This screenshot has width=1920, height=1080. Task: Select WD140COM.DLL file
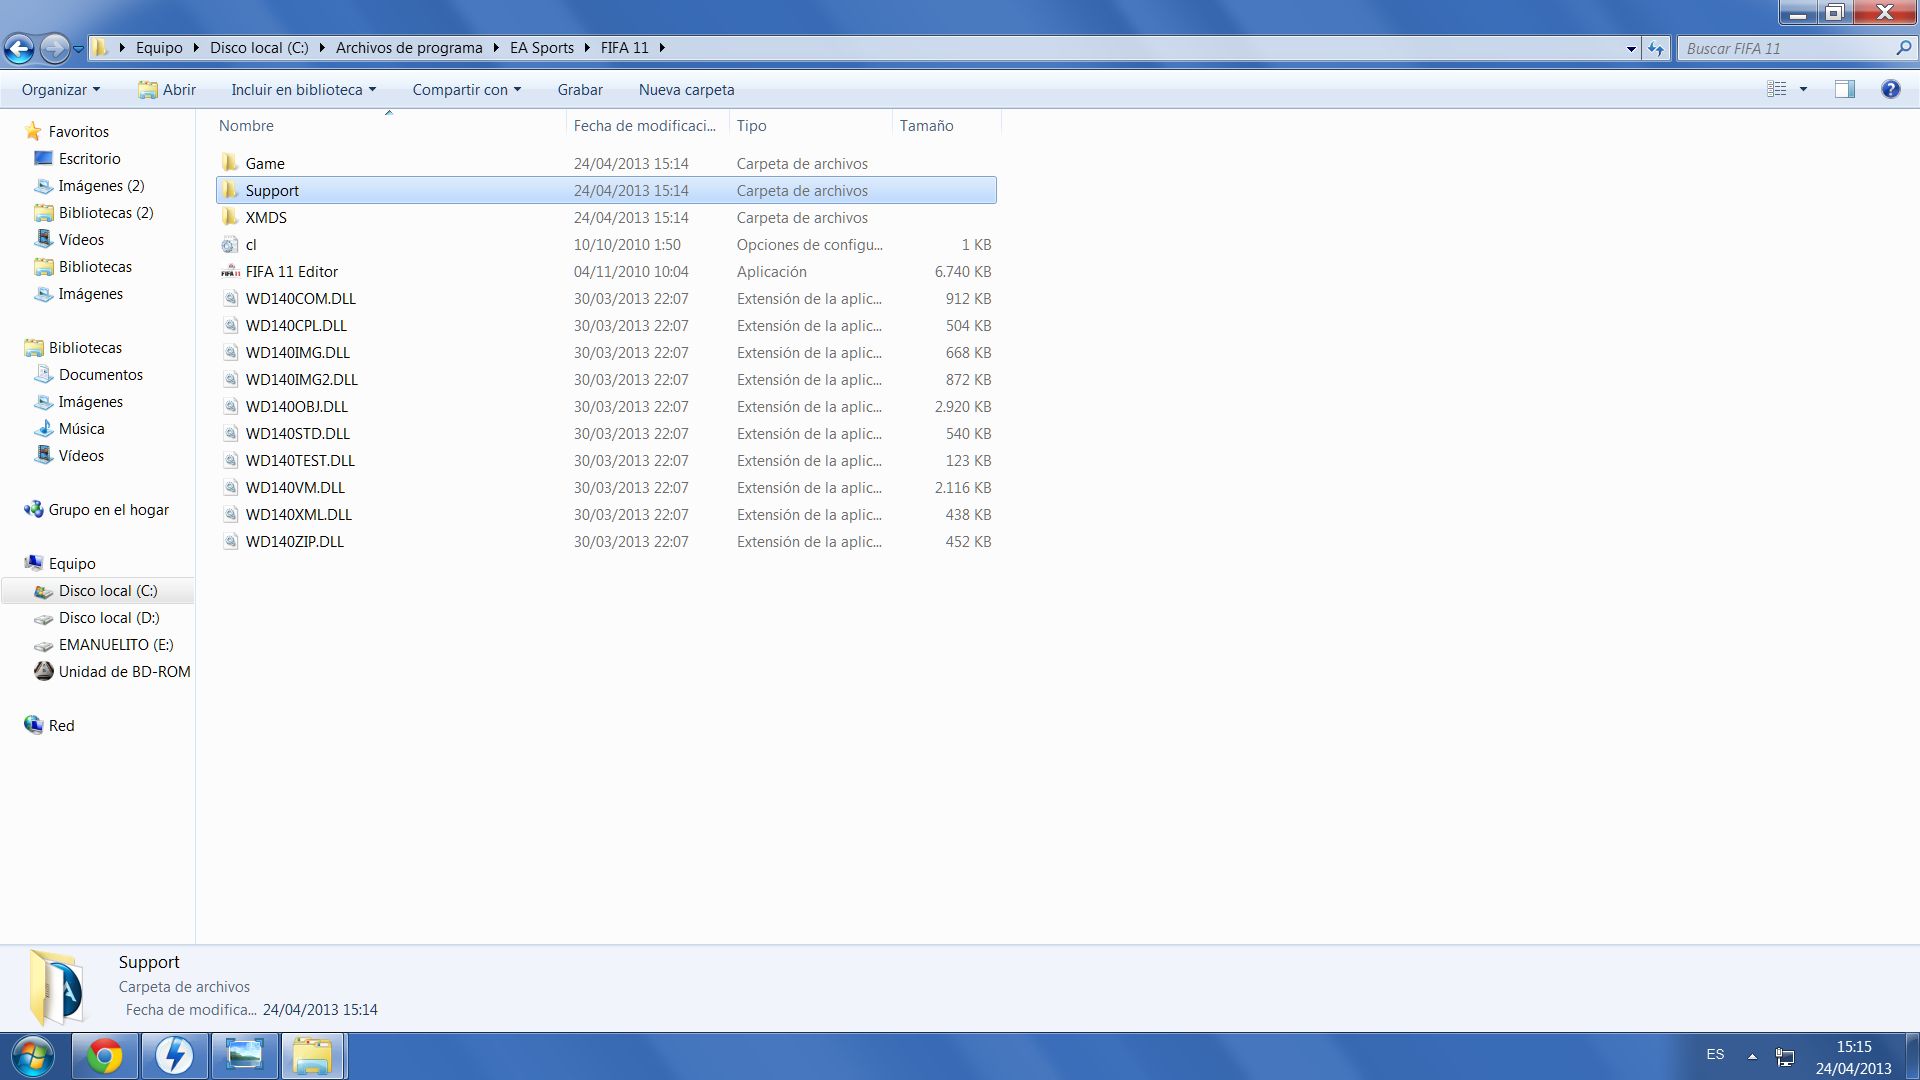click(606, 298)
